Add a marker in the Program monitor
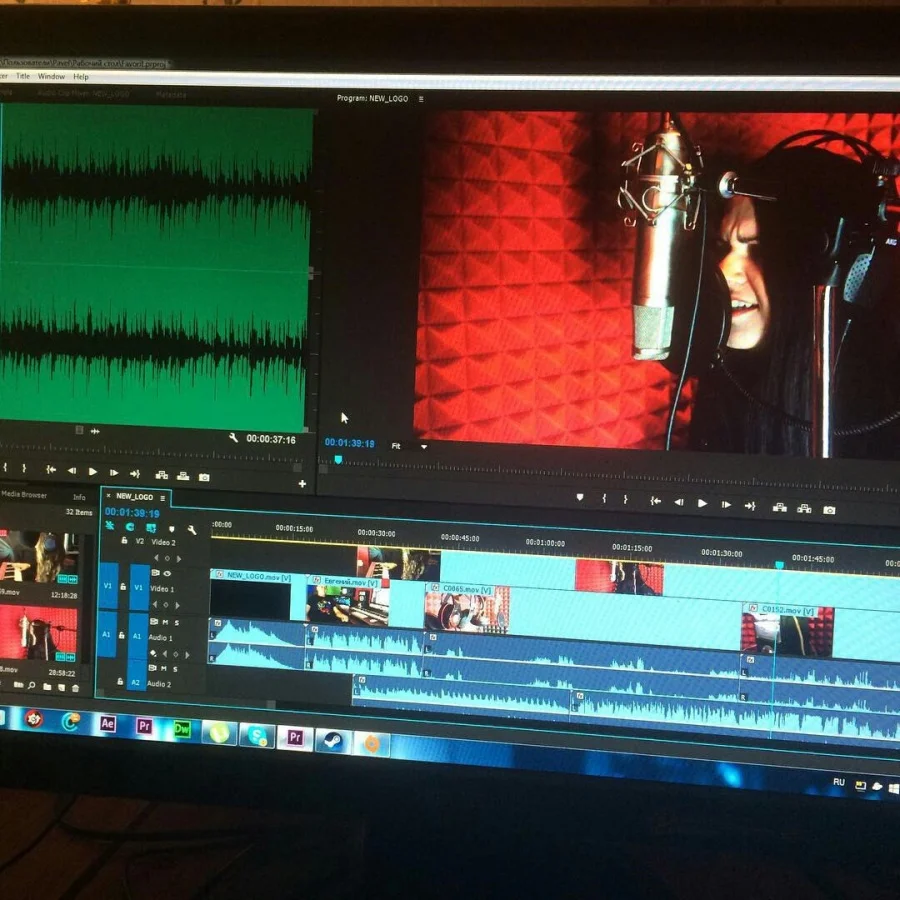900x900 pixels. pos(579,497)
